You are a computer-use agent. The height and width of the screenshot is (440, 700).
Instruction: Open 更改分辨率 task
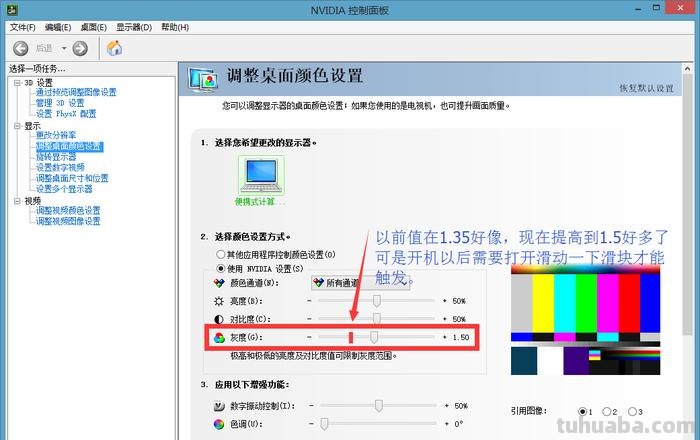pyautogui.click(x=56, y=135)
